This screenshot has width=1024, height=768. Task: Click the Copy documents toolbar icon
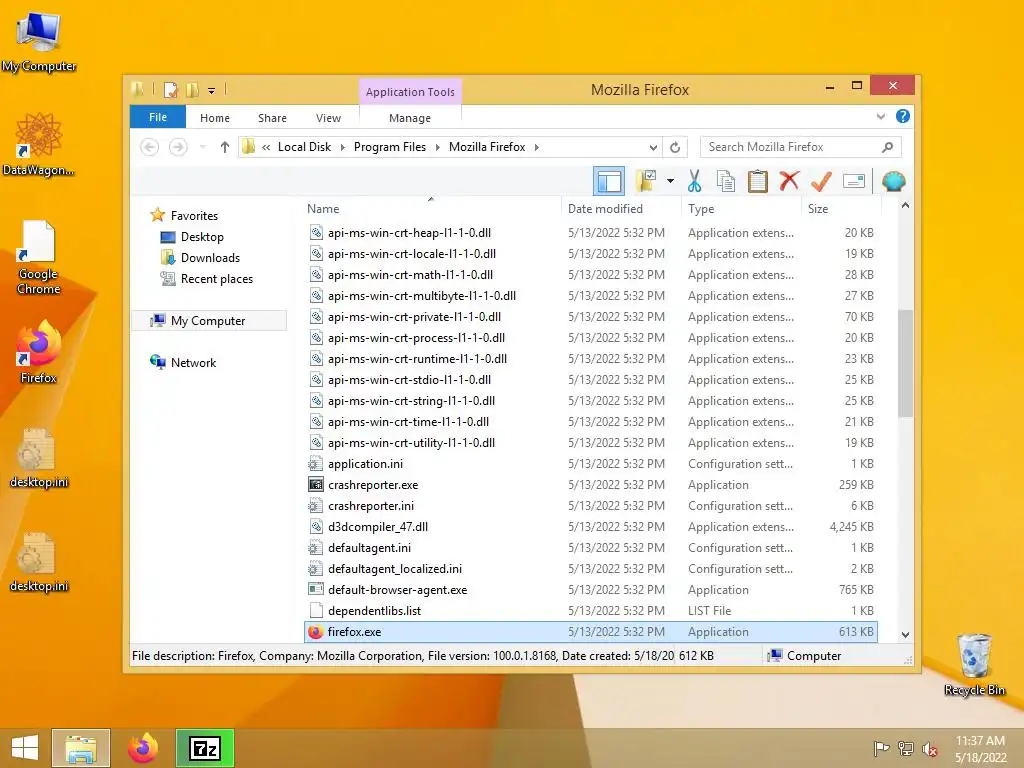[726, 182]
